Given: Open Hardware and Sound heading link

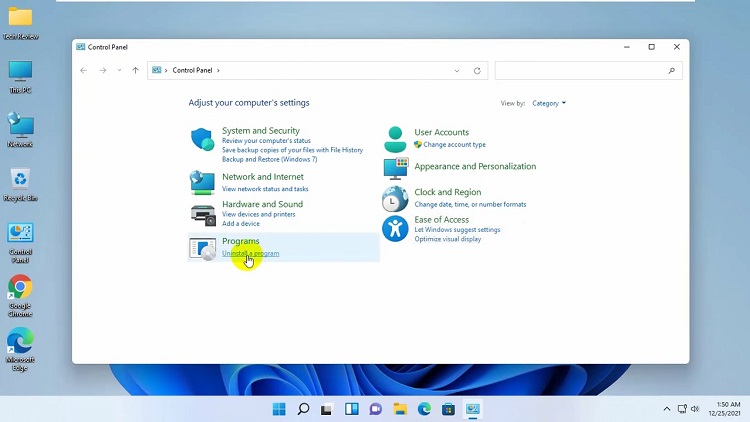Looking at the screenshot, I should point(262,204).
